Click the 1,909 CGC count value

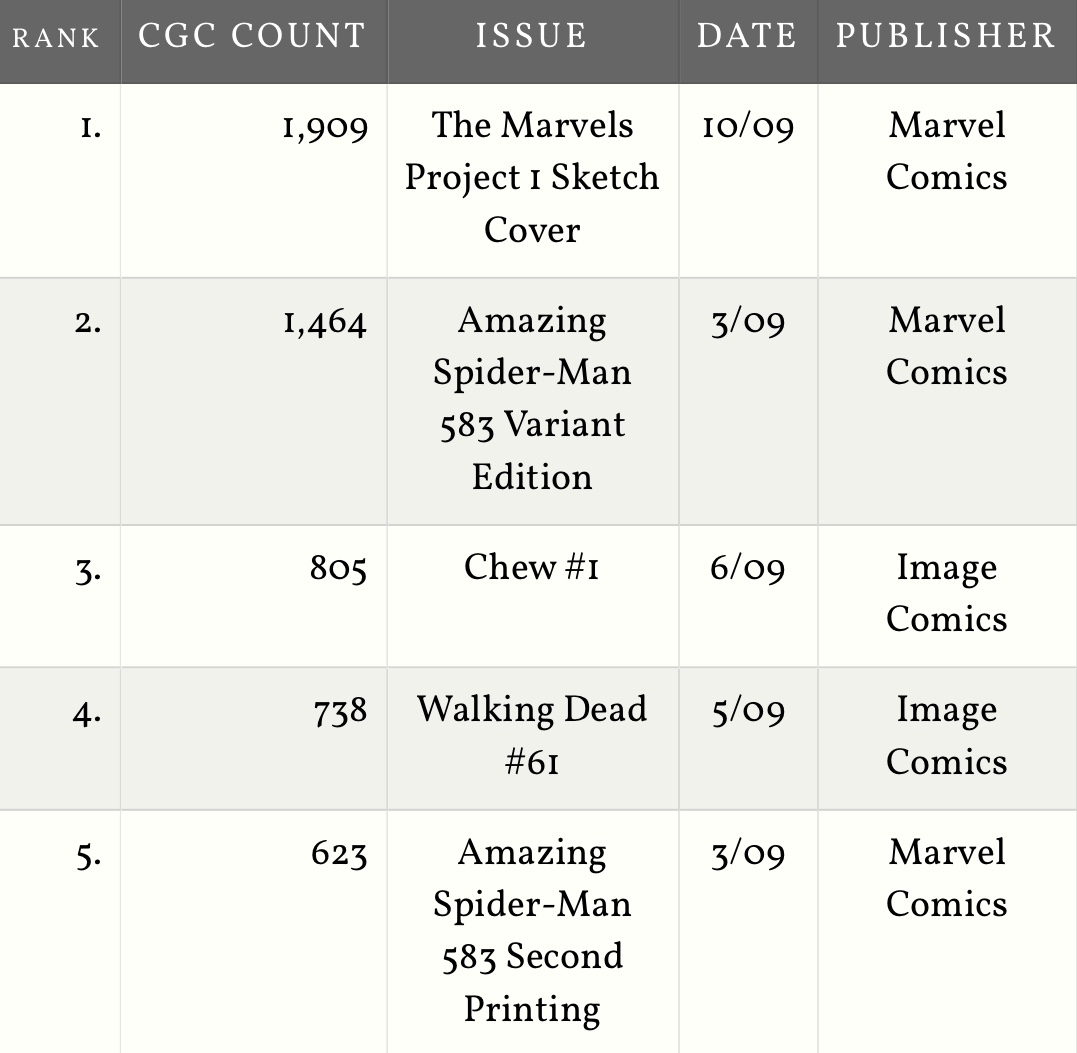tap(326, 128)
